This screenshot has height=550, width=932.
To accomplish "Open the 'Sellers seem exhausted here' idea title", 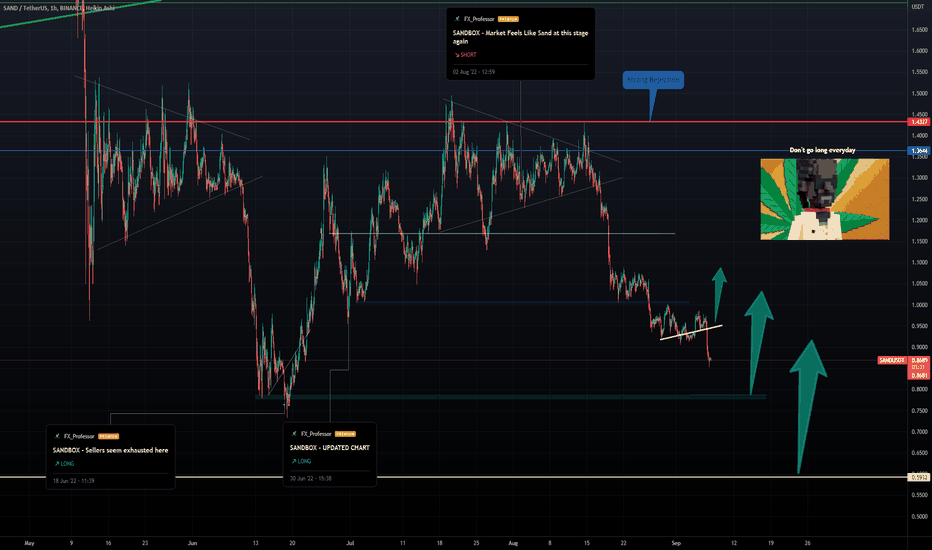I will click(x=111, y=450).
